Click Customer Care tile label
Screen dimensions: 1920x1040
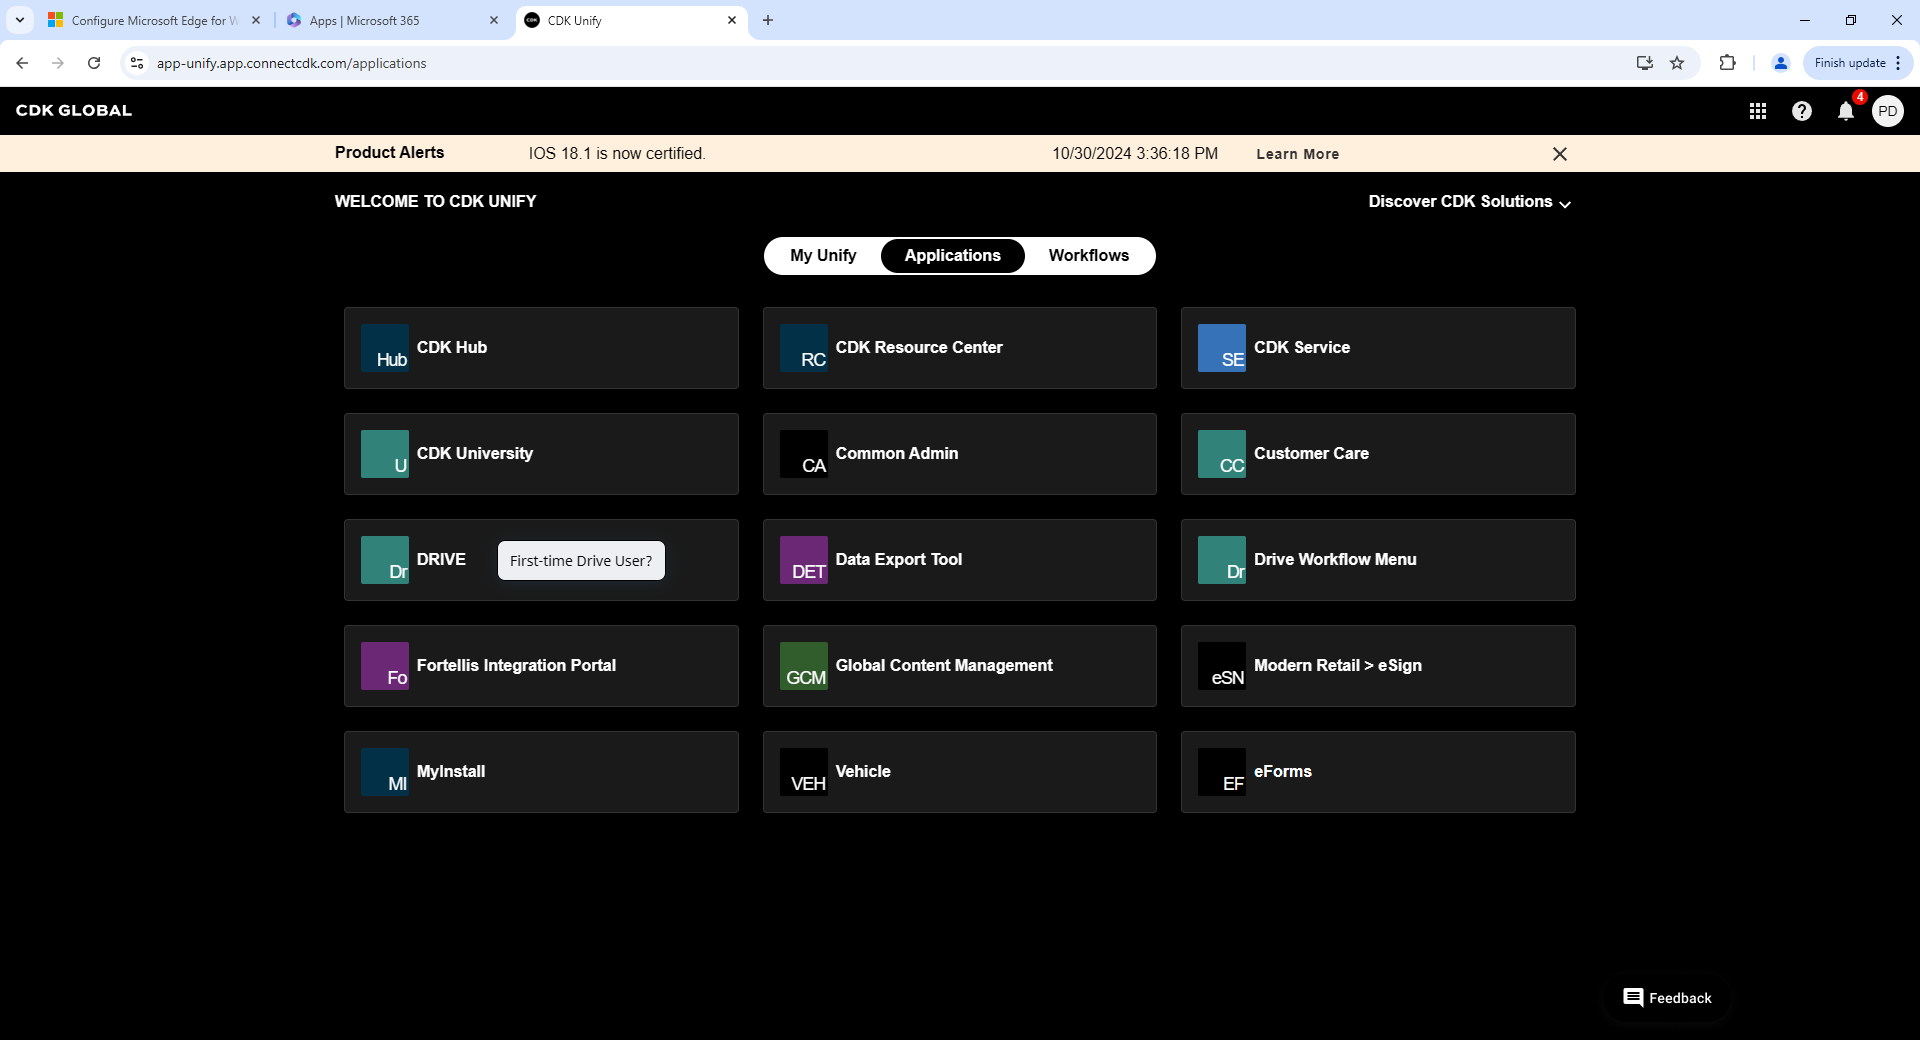(x=1311, y=454)
